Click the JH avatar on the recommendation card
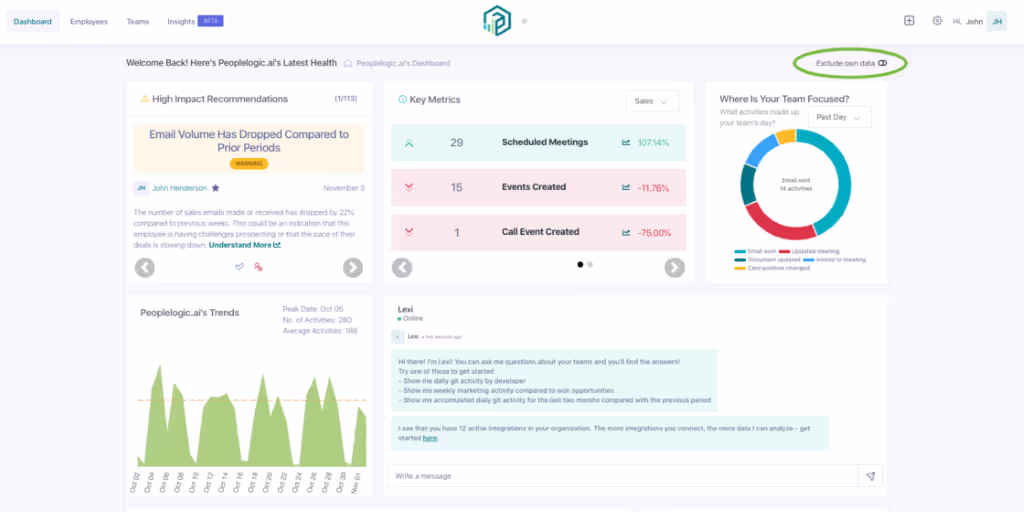This screenshot has width=1024, height=512. click(141, 188)
